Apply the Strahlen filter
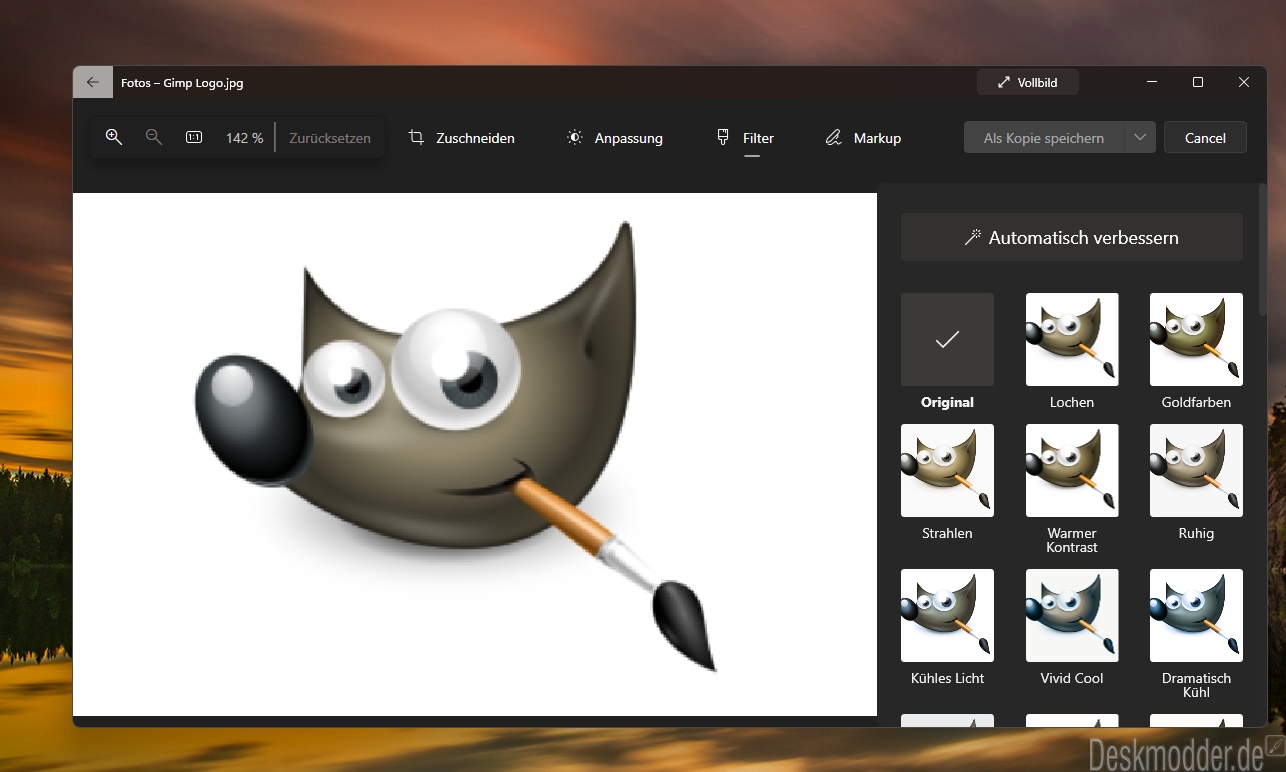This screenshot has width=1286, height=772. [x=947, y=470]
